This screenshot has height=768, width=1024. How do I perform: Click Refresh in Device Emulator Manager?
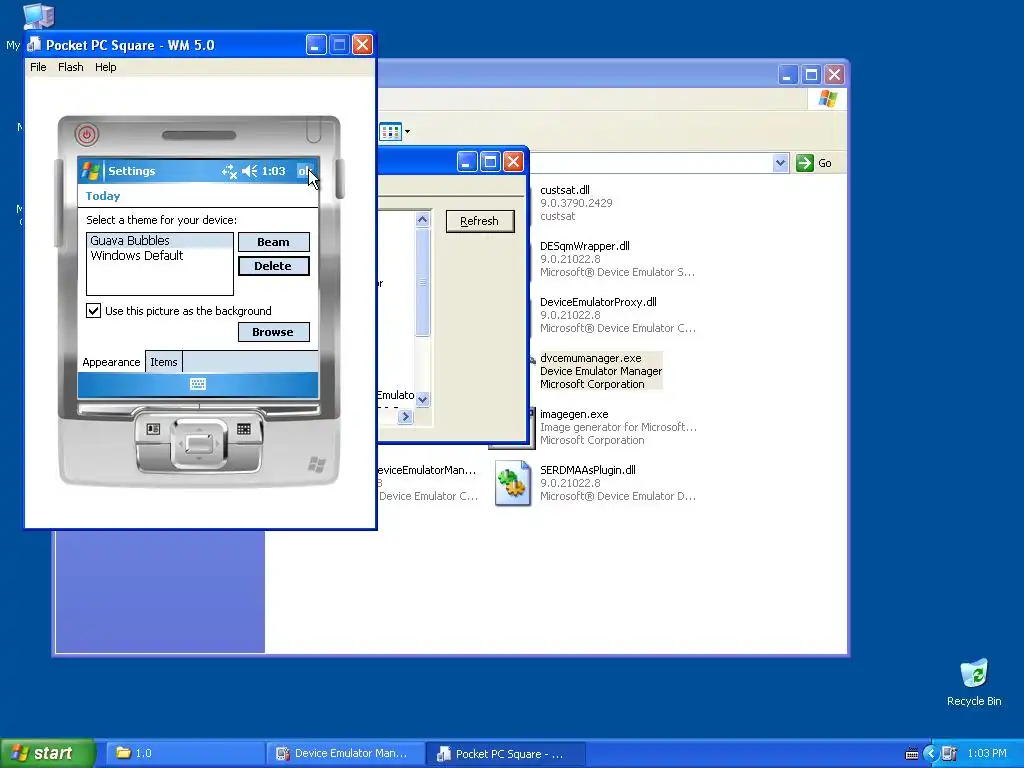tap(480, 221)
